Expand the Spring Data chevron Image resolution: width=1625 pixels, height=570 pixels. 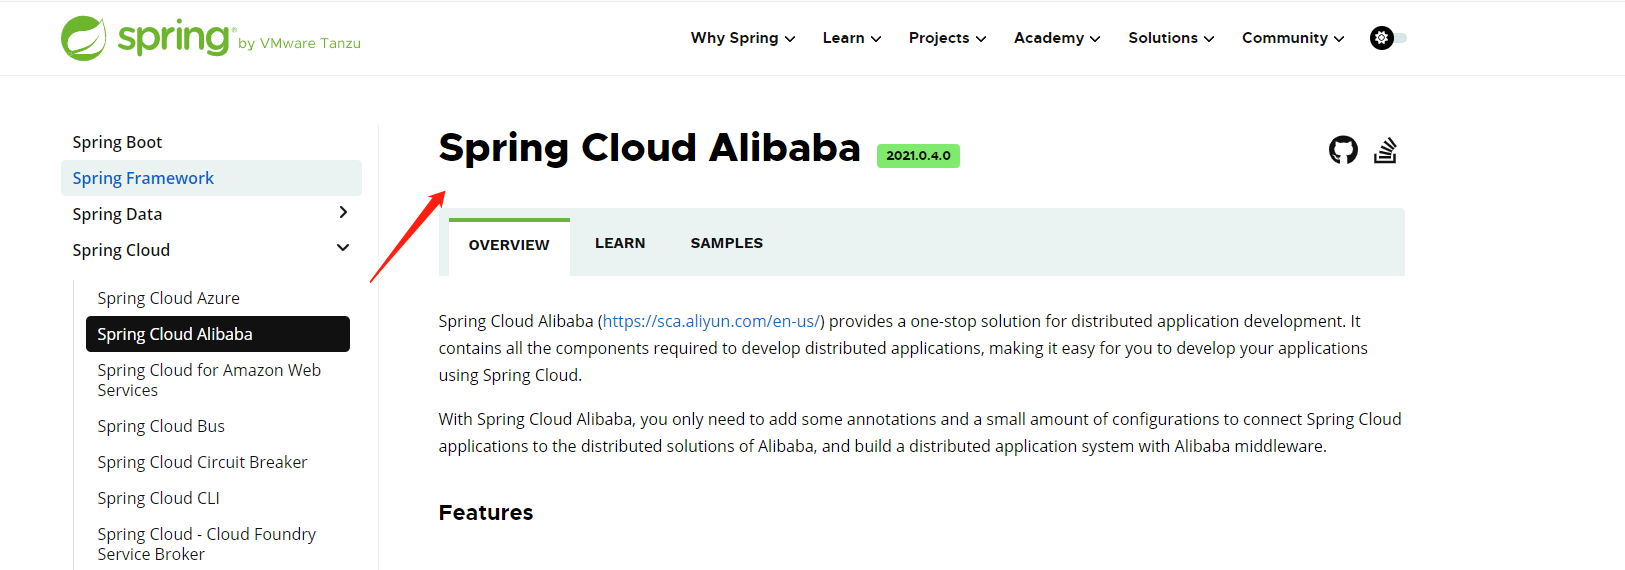point(343,212)
